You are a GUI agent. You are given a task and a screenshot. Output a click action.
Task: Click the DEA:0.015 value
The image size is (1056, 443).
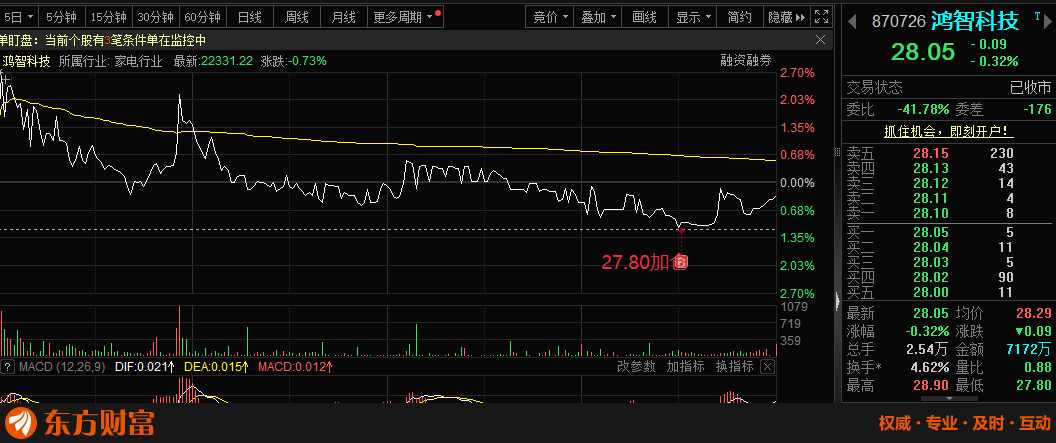214,367
